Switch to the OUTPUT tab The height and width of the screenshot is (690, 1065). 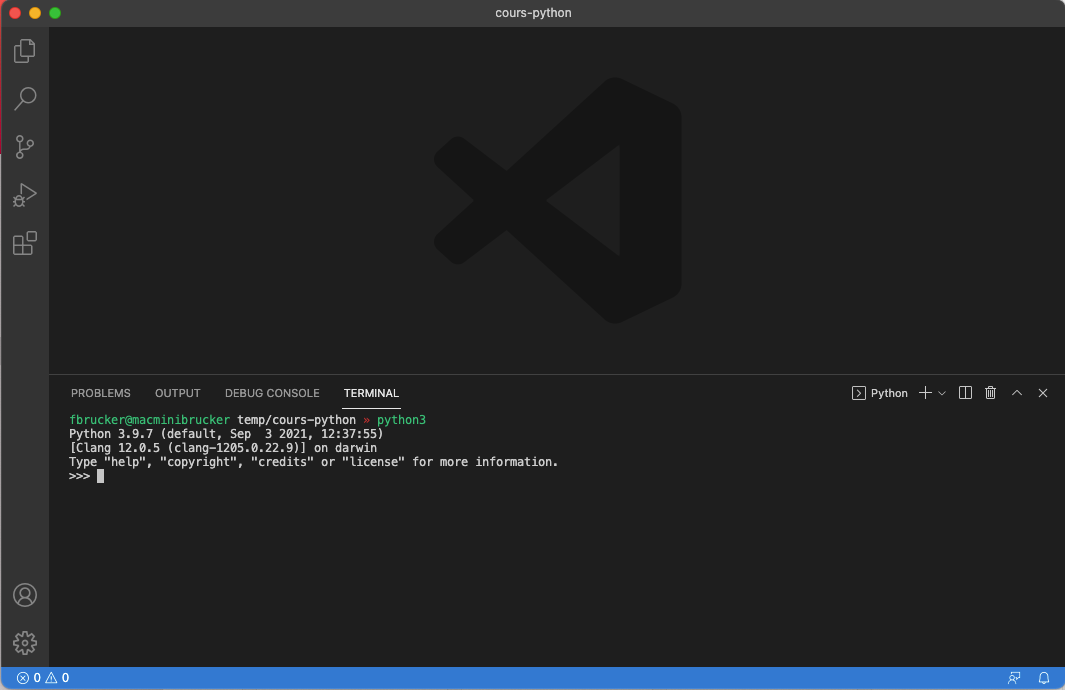click(178, 393)
